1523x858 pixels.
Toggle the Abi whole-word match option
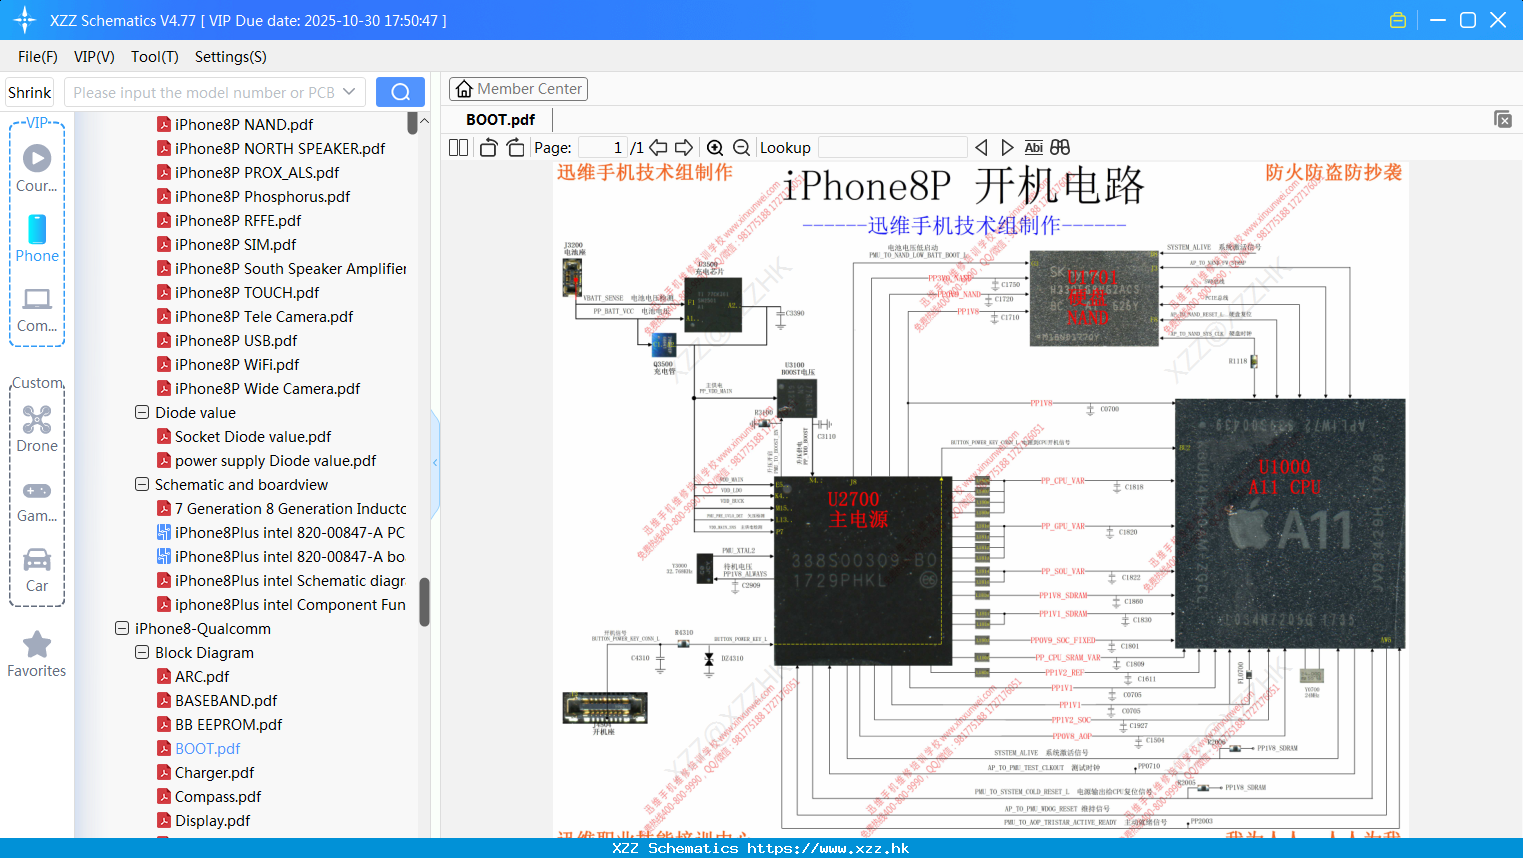click(1034, 147)
